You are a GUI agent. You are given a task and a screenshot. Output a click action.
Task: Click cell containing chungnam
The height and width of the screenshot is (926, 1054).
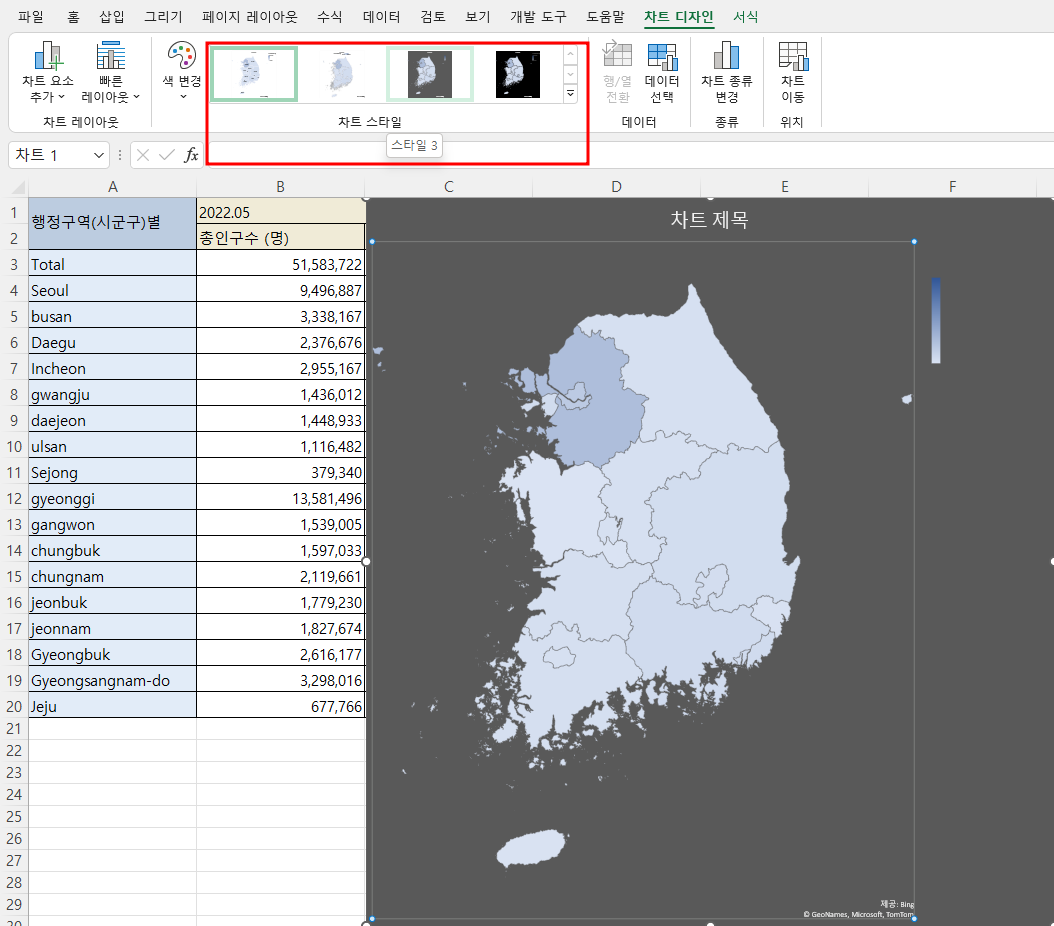113,577
